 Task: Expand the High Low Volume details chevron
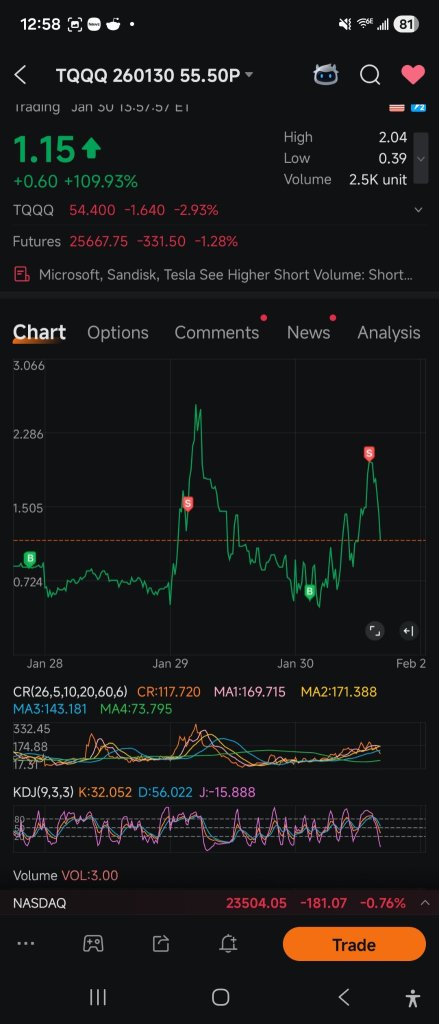(421, 158)
